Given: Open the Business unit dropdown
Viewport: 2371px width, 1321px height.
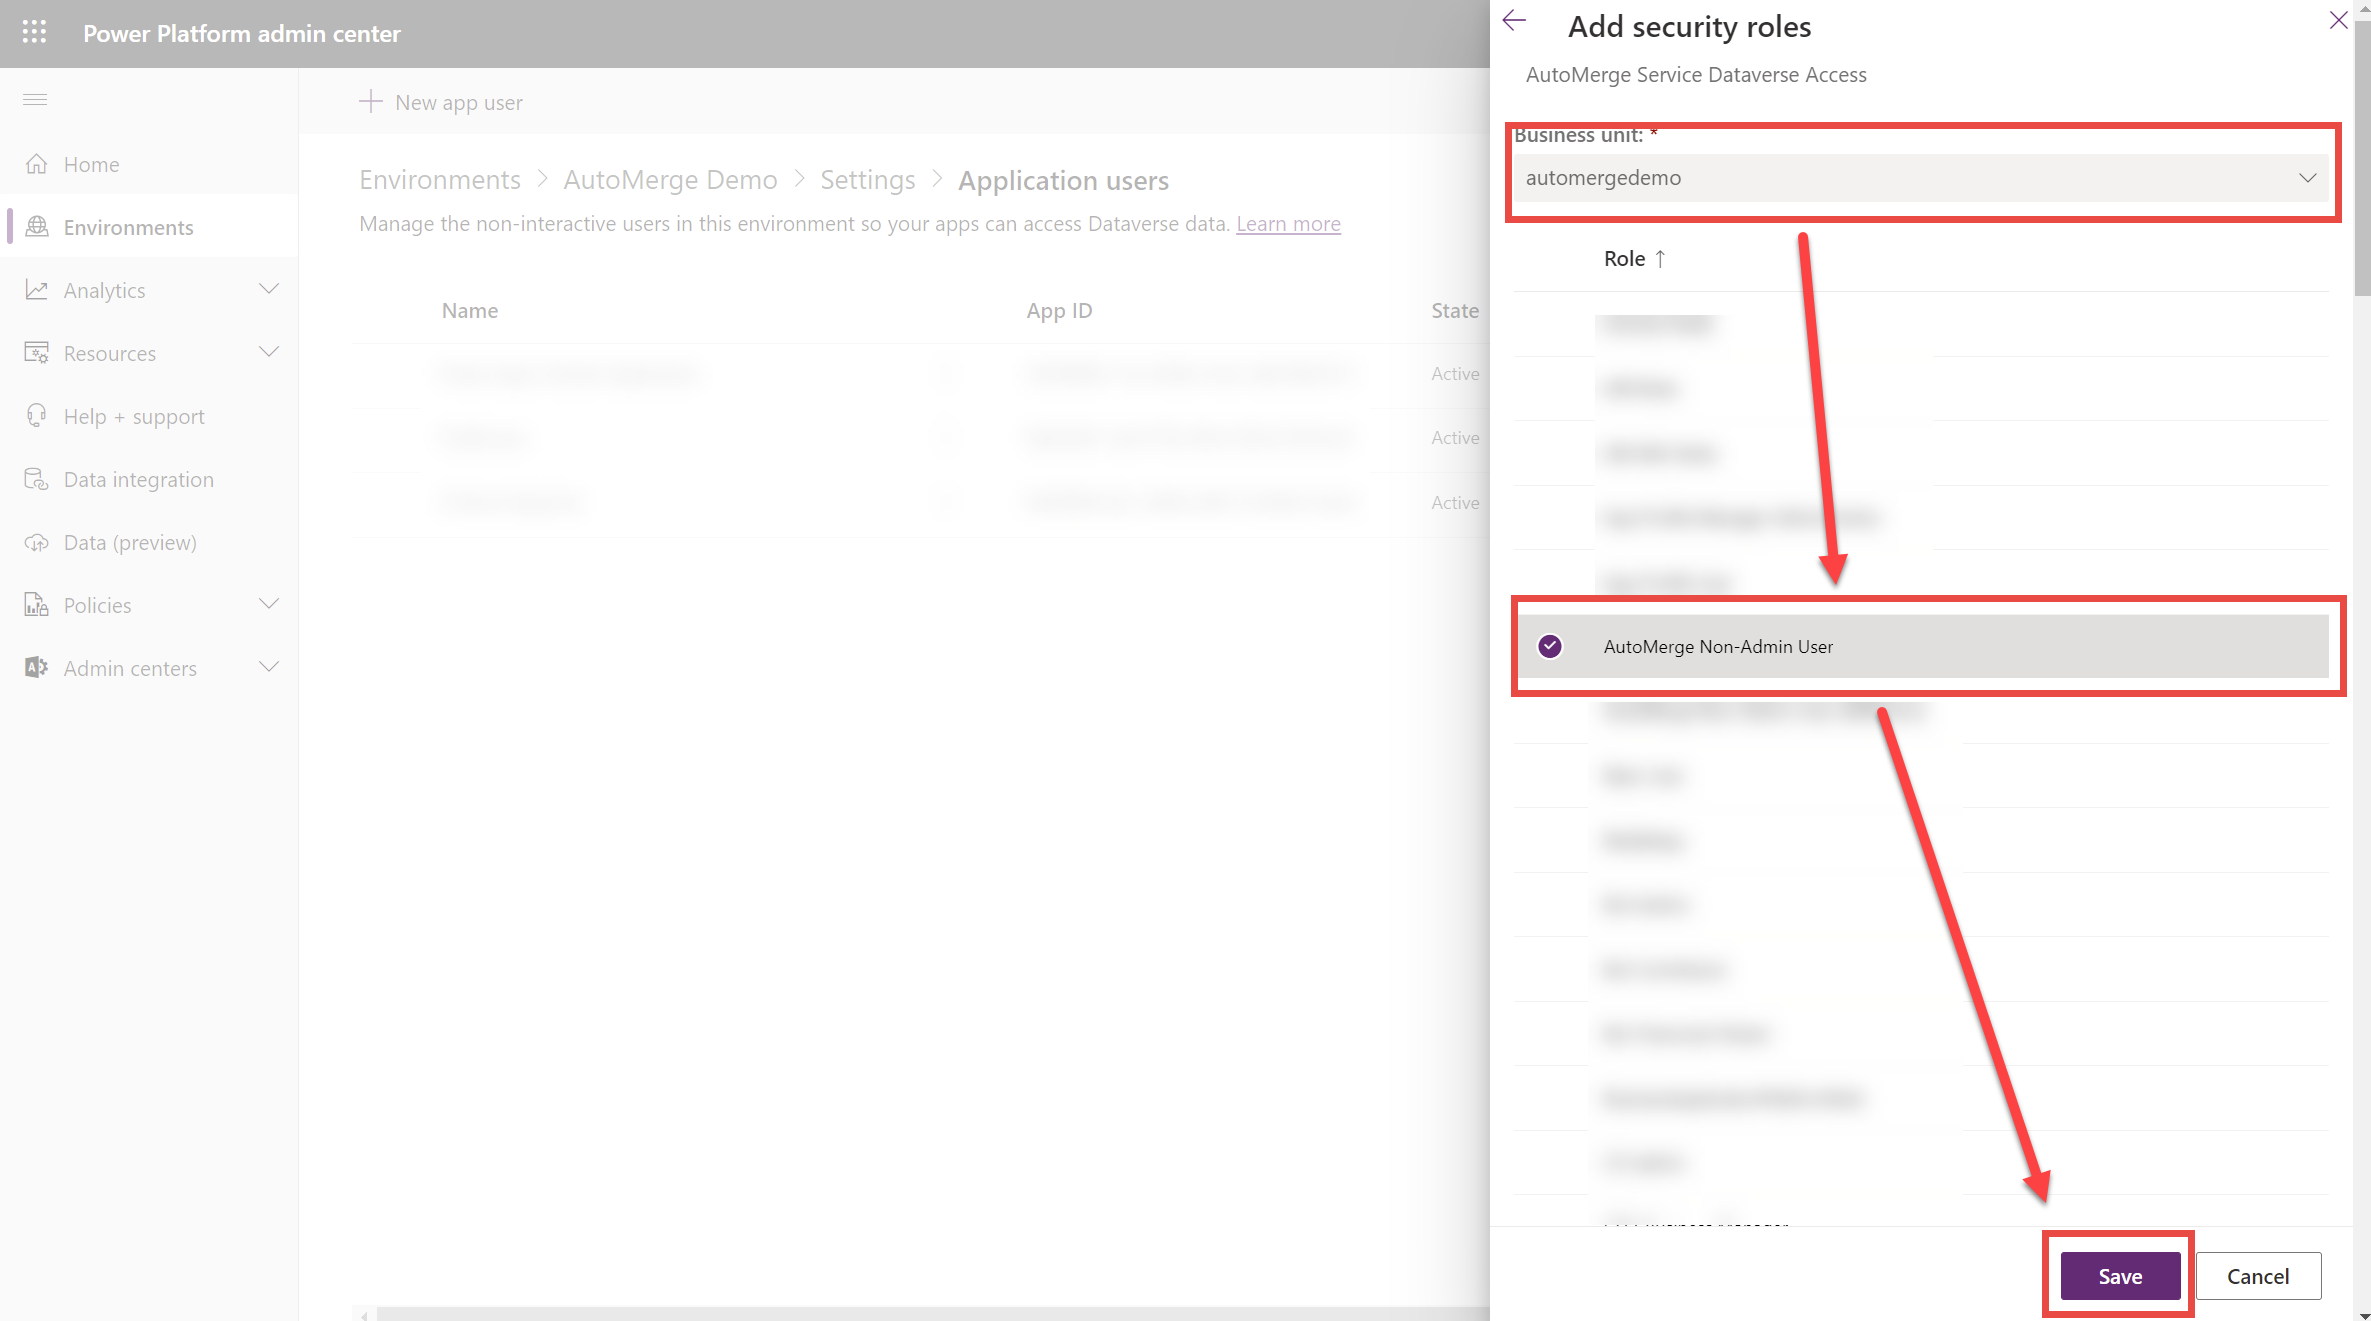Looking at the screenshot, I should pyautogui.click(x=1921, y=178).
